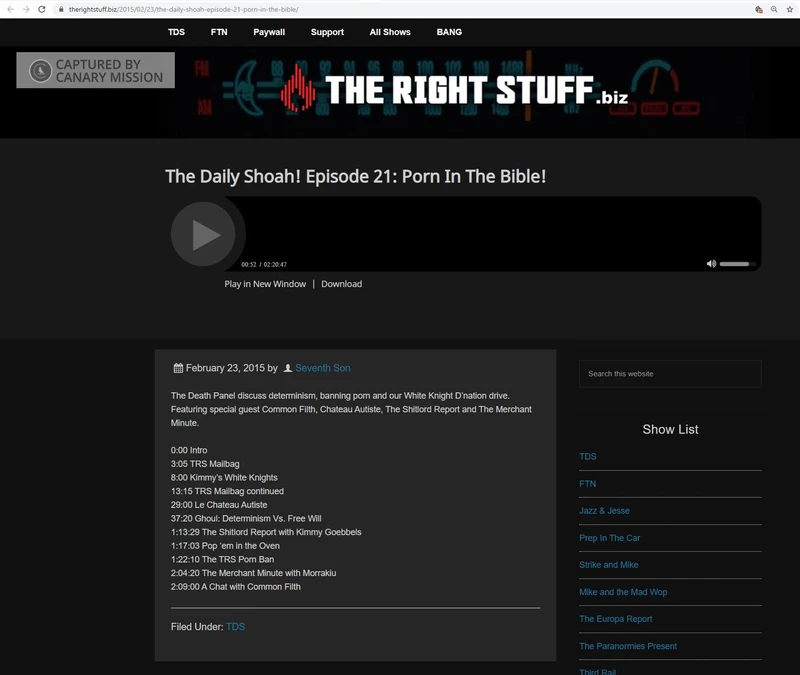Play the episode audio
Screen dimensions: 800x675
point(207,233)
